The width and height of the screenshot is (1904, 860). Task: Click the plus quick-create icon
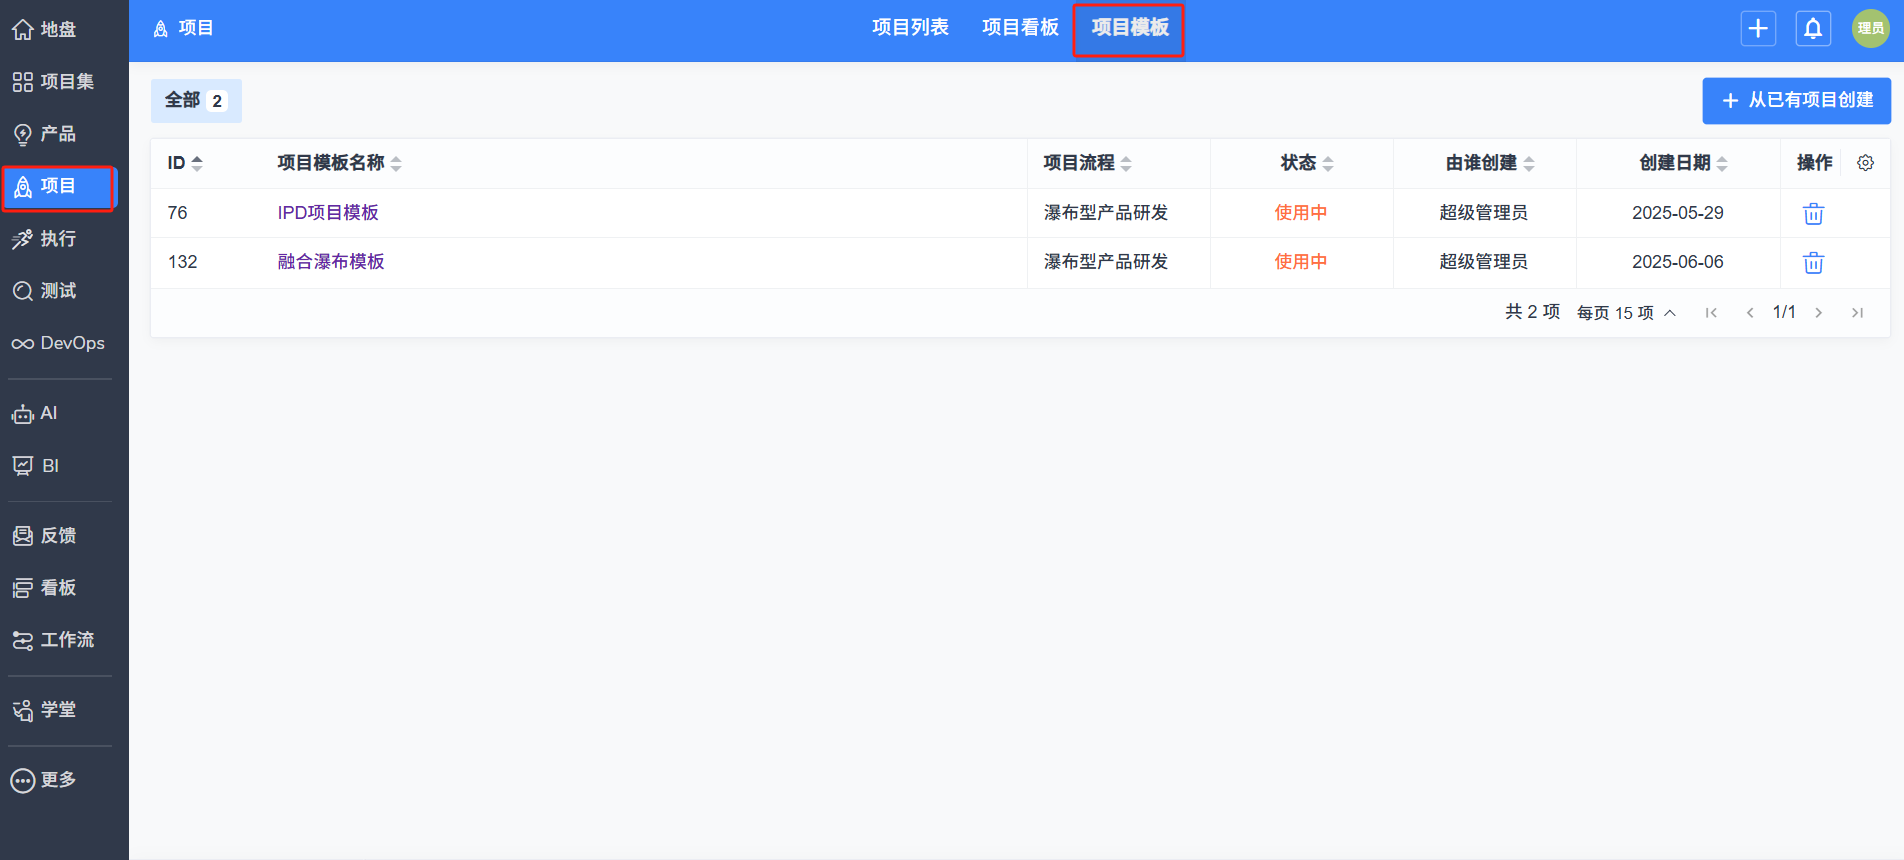coord(1758,29)
